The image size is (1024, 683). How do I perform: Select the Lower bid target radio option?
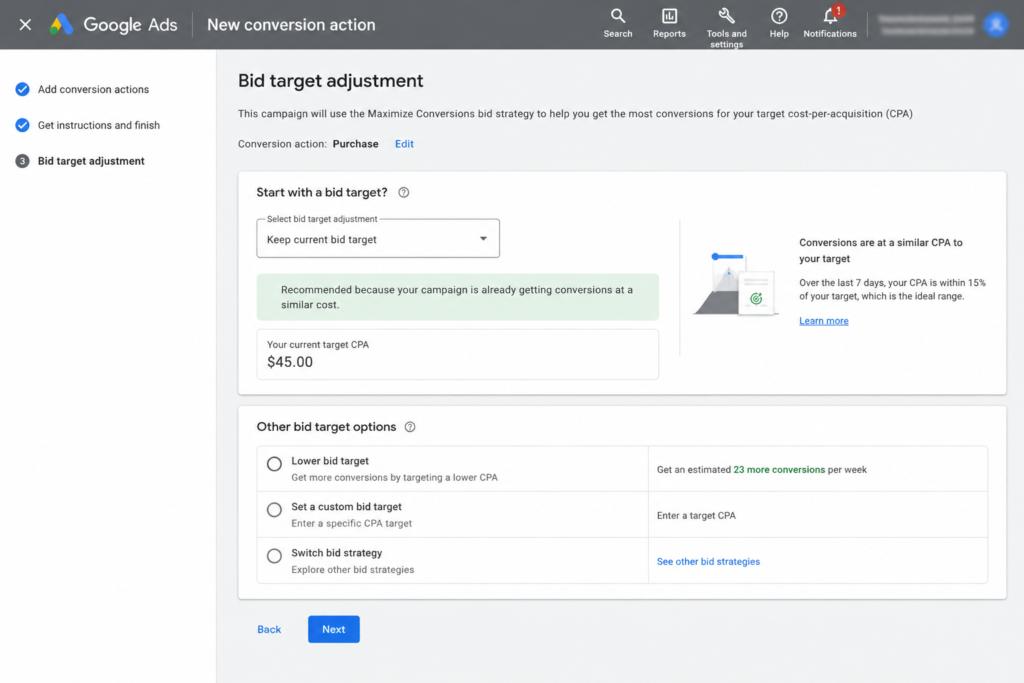(x=274, y=464)
